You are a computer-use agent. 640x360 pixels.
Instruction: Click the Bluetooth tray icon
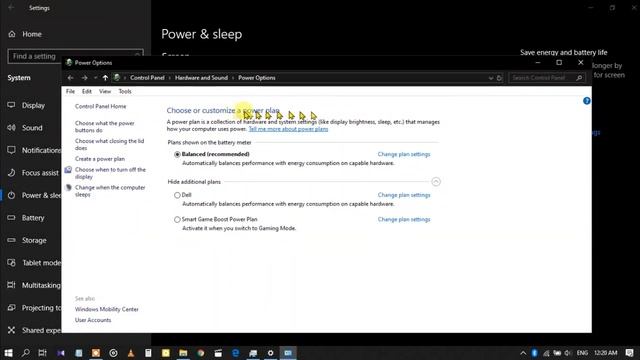coord(534,353)
